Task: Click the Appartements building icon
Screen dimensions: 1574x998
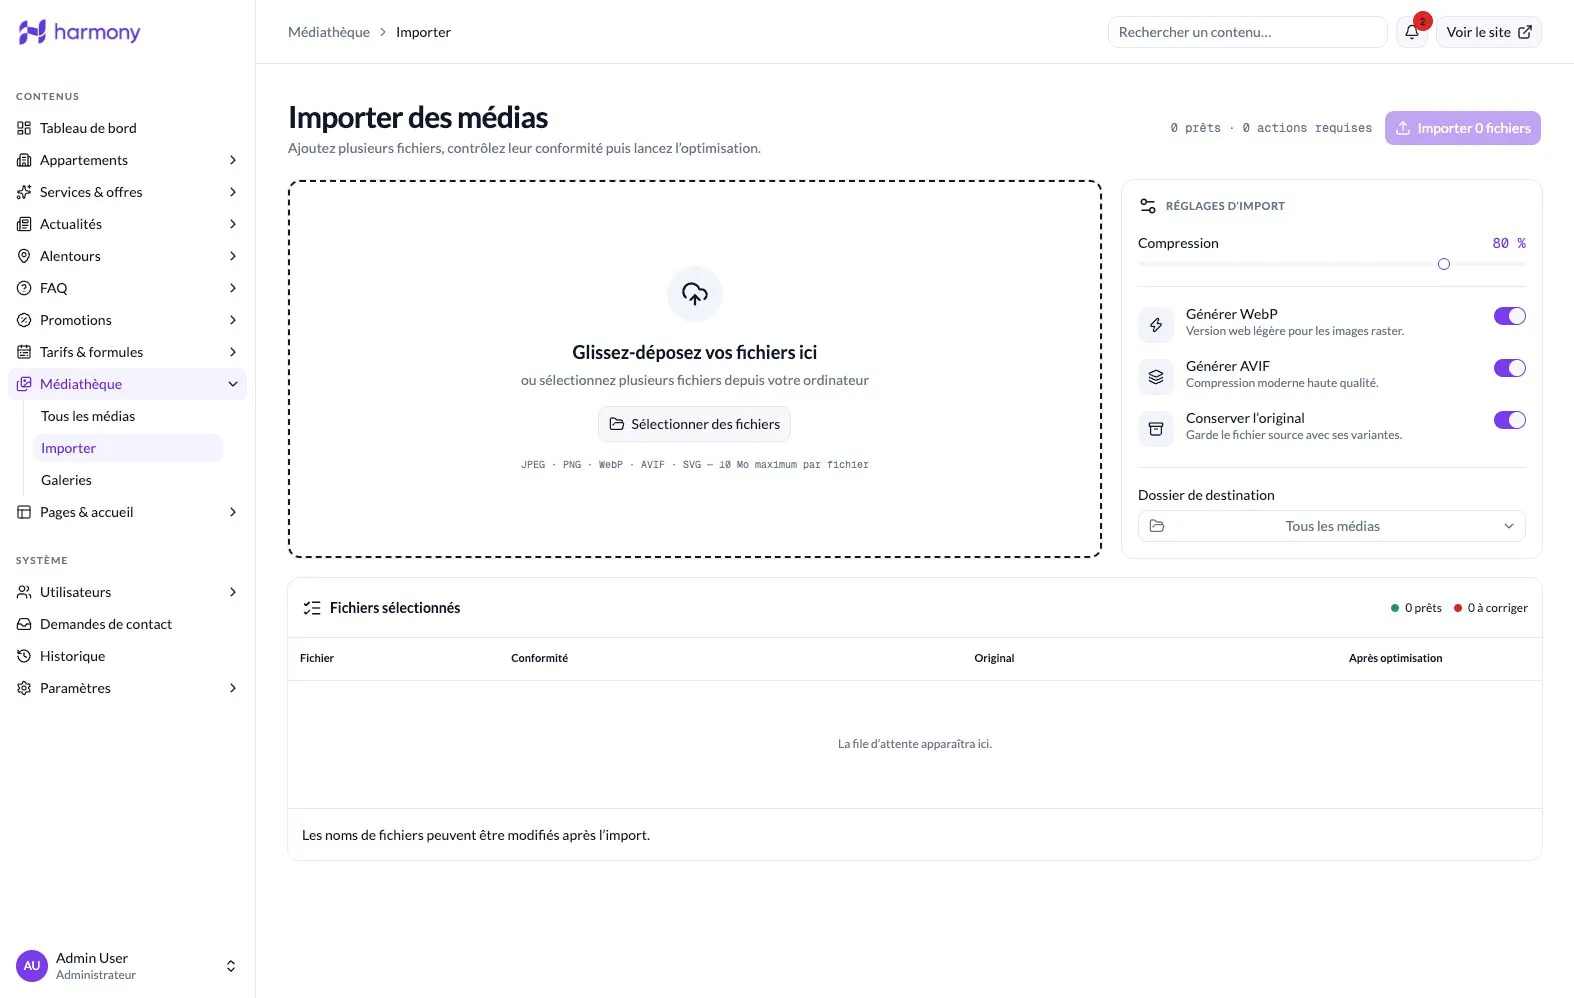Action: click(24, 160)
